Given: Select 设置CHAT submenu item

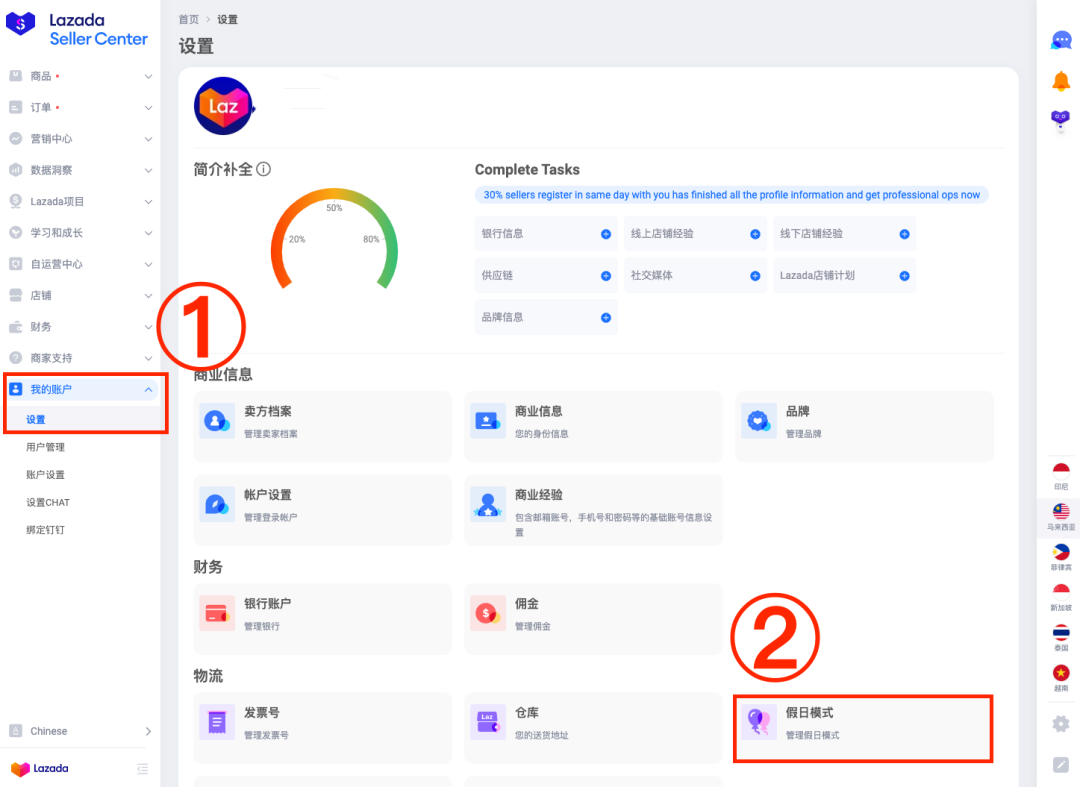Looking at the screenshot, I should [48, 502].
